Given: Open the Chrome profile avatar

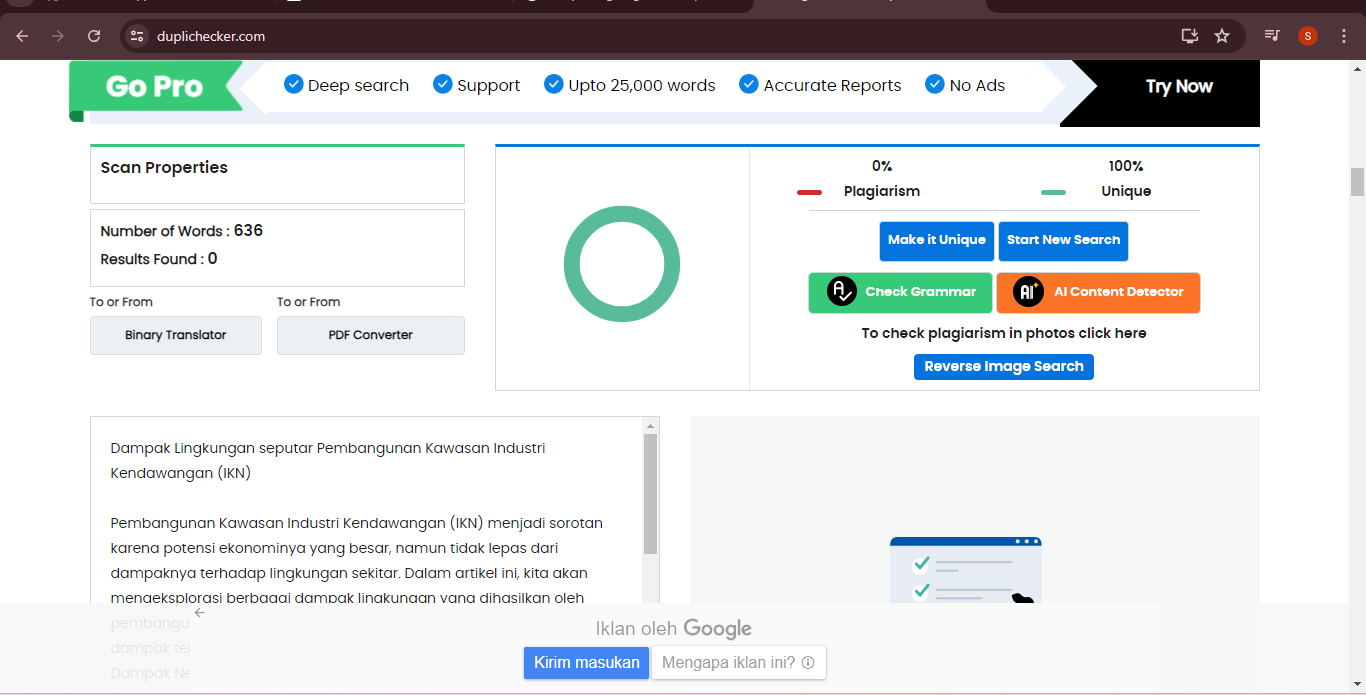Looking at the screenshot, I should pyautogui.click(x=1308, y=36).
